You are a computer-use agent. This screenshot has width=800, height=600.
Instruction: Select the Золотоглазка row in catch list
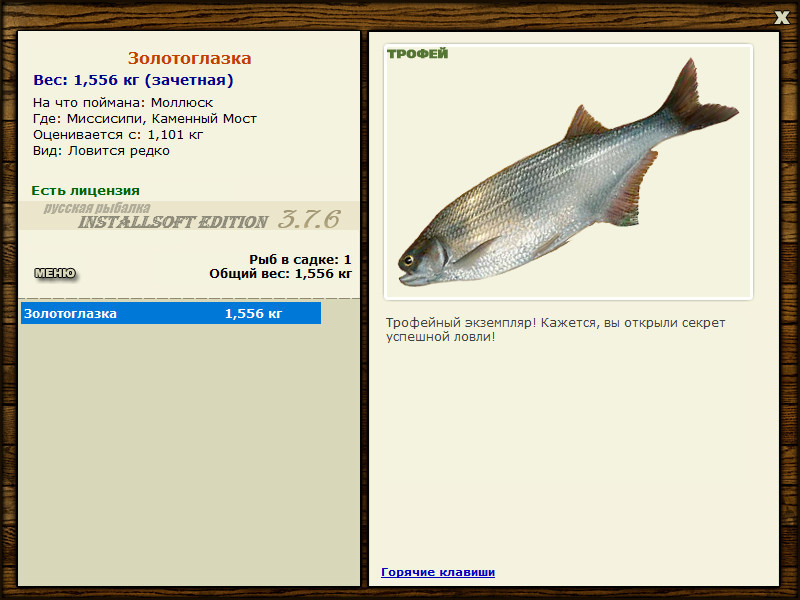click(x=171, y=313)
